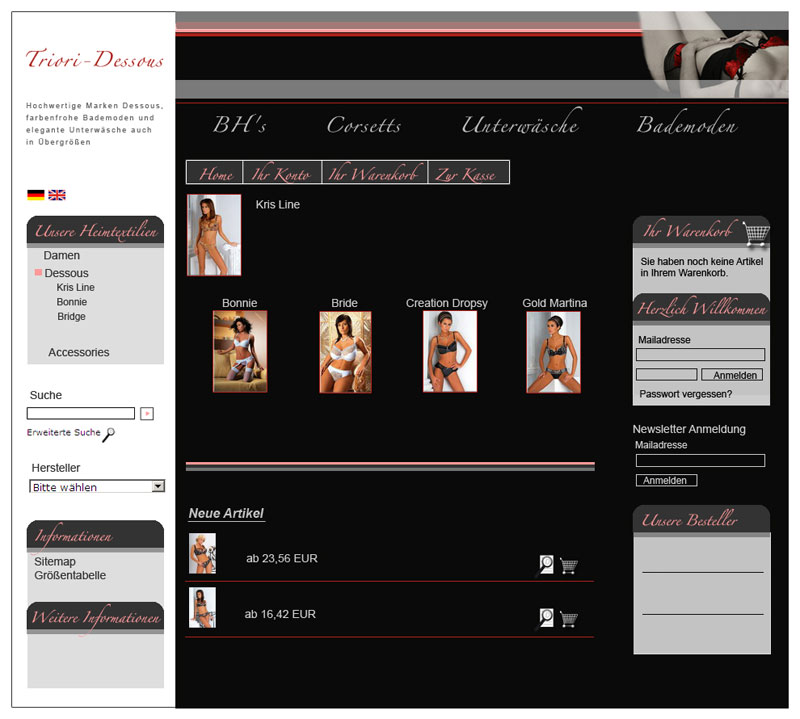
Task: Open advanced search magnifier icon
Action: pyautogui.click(x=109, y=434)
